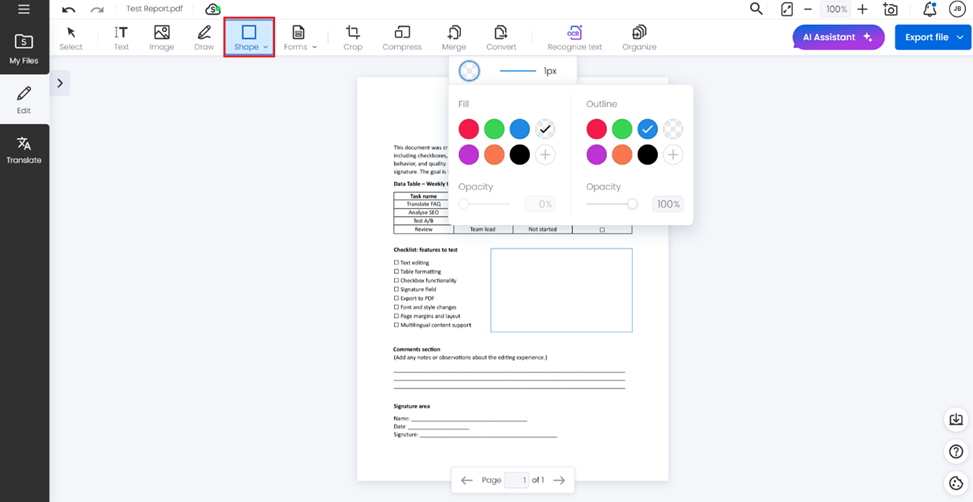
Task: Switch to Translate in sidebar
Action: pos(24,150)
